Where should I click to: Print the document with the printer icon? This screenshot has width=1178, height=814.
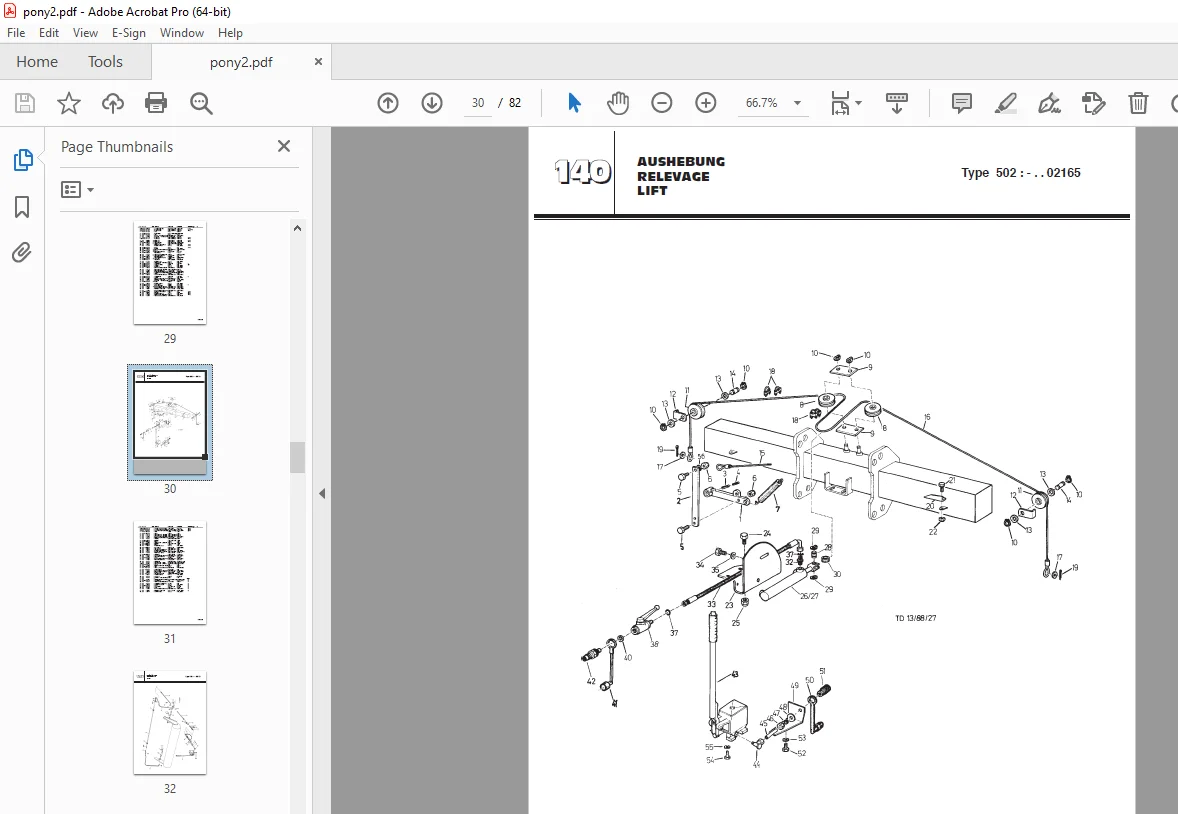tap(156, 103)
